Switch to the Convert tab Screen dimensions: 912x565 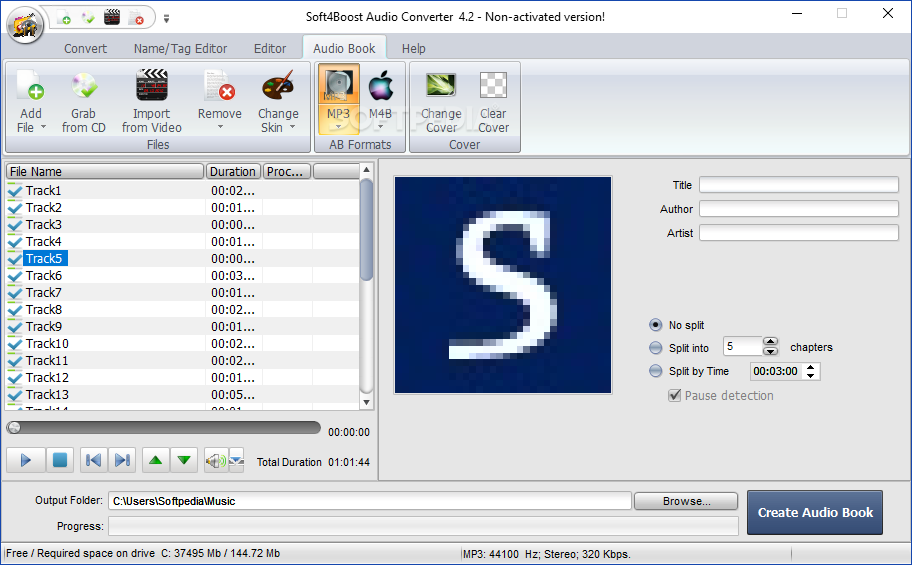pos(86,49)
